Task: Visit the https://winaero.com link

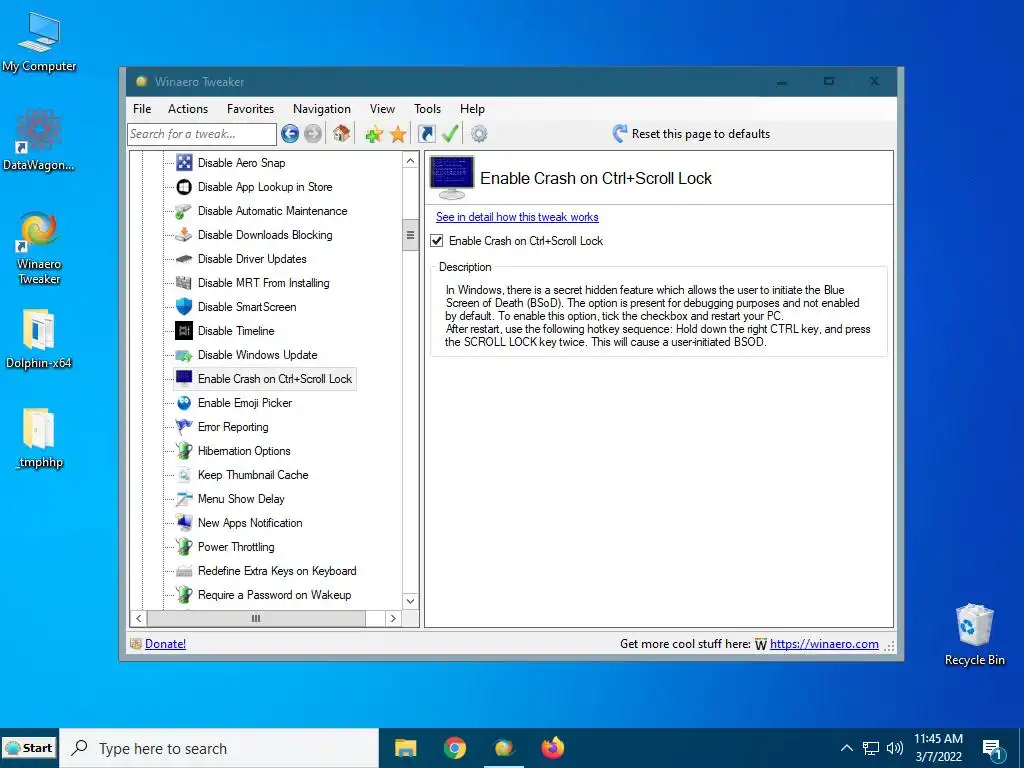Action: (824, 644)
